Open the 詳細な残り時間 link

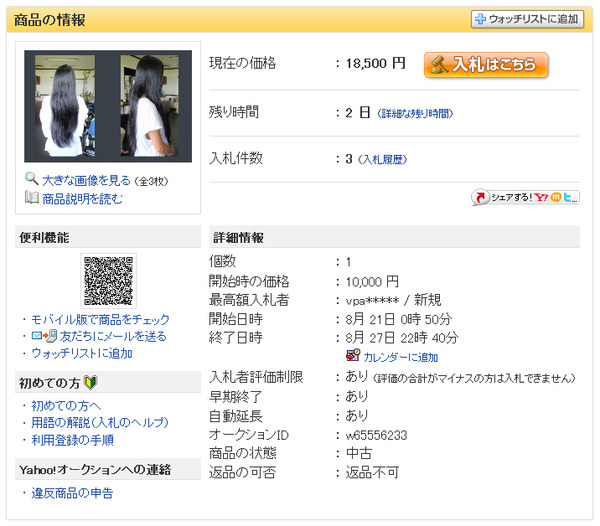click(x=415, y=114)
